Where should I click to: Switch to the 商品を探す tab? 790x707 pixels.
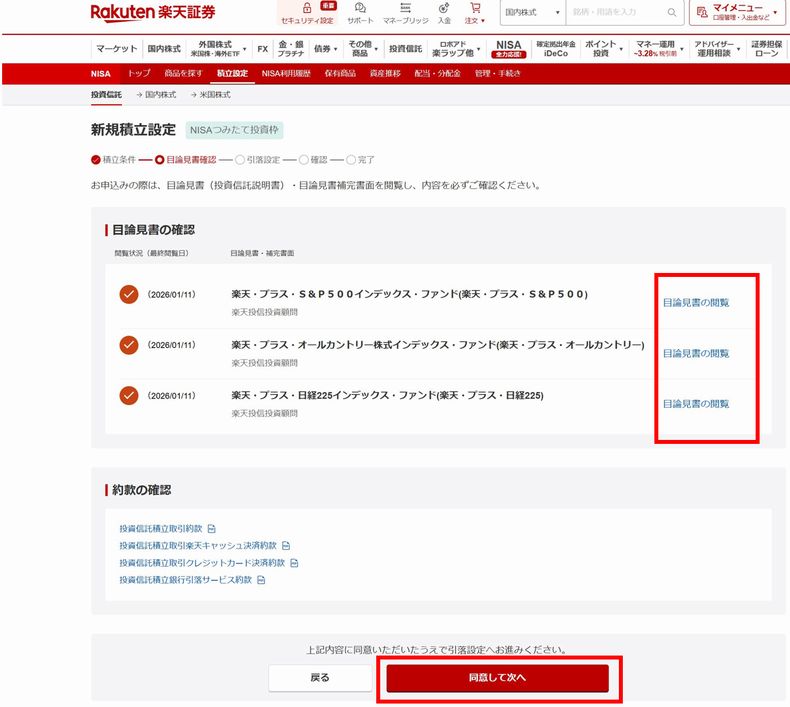pos(183,73)
